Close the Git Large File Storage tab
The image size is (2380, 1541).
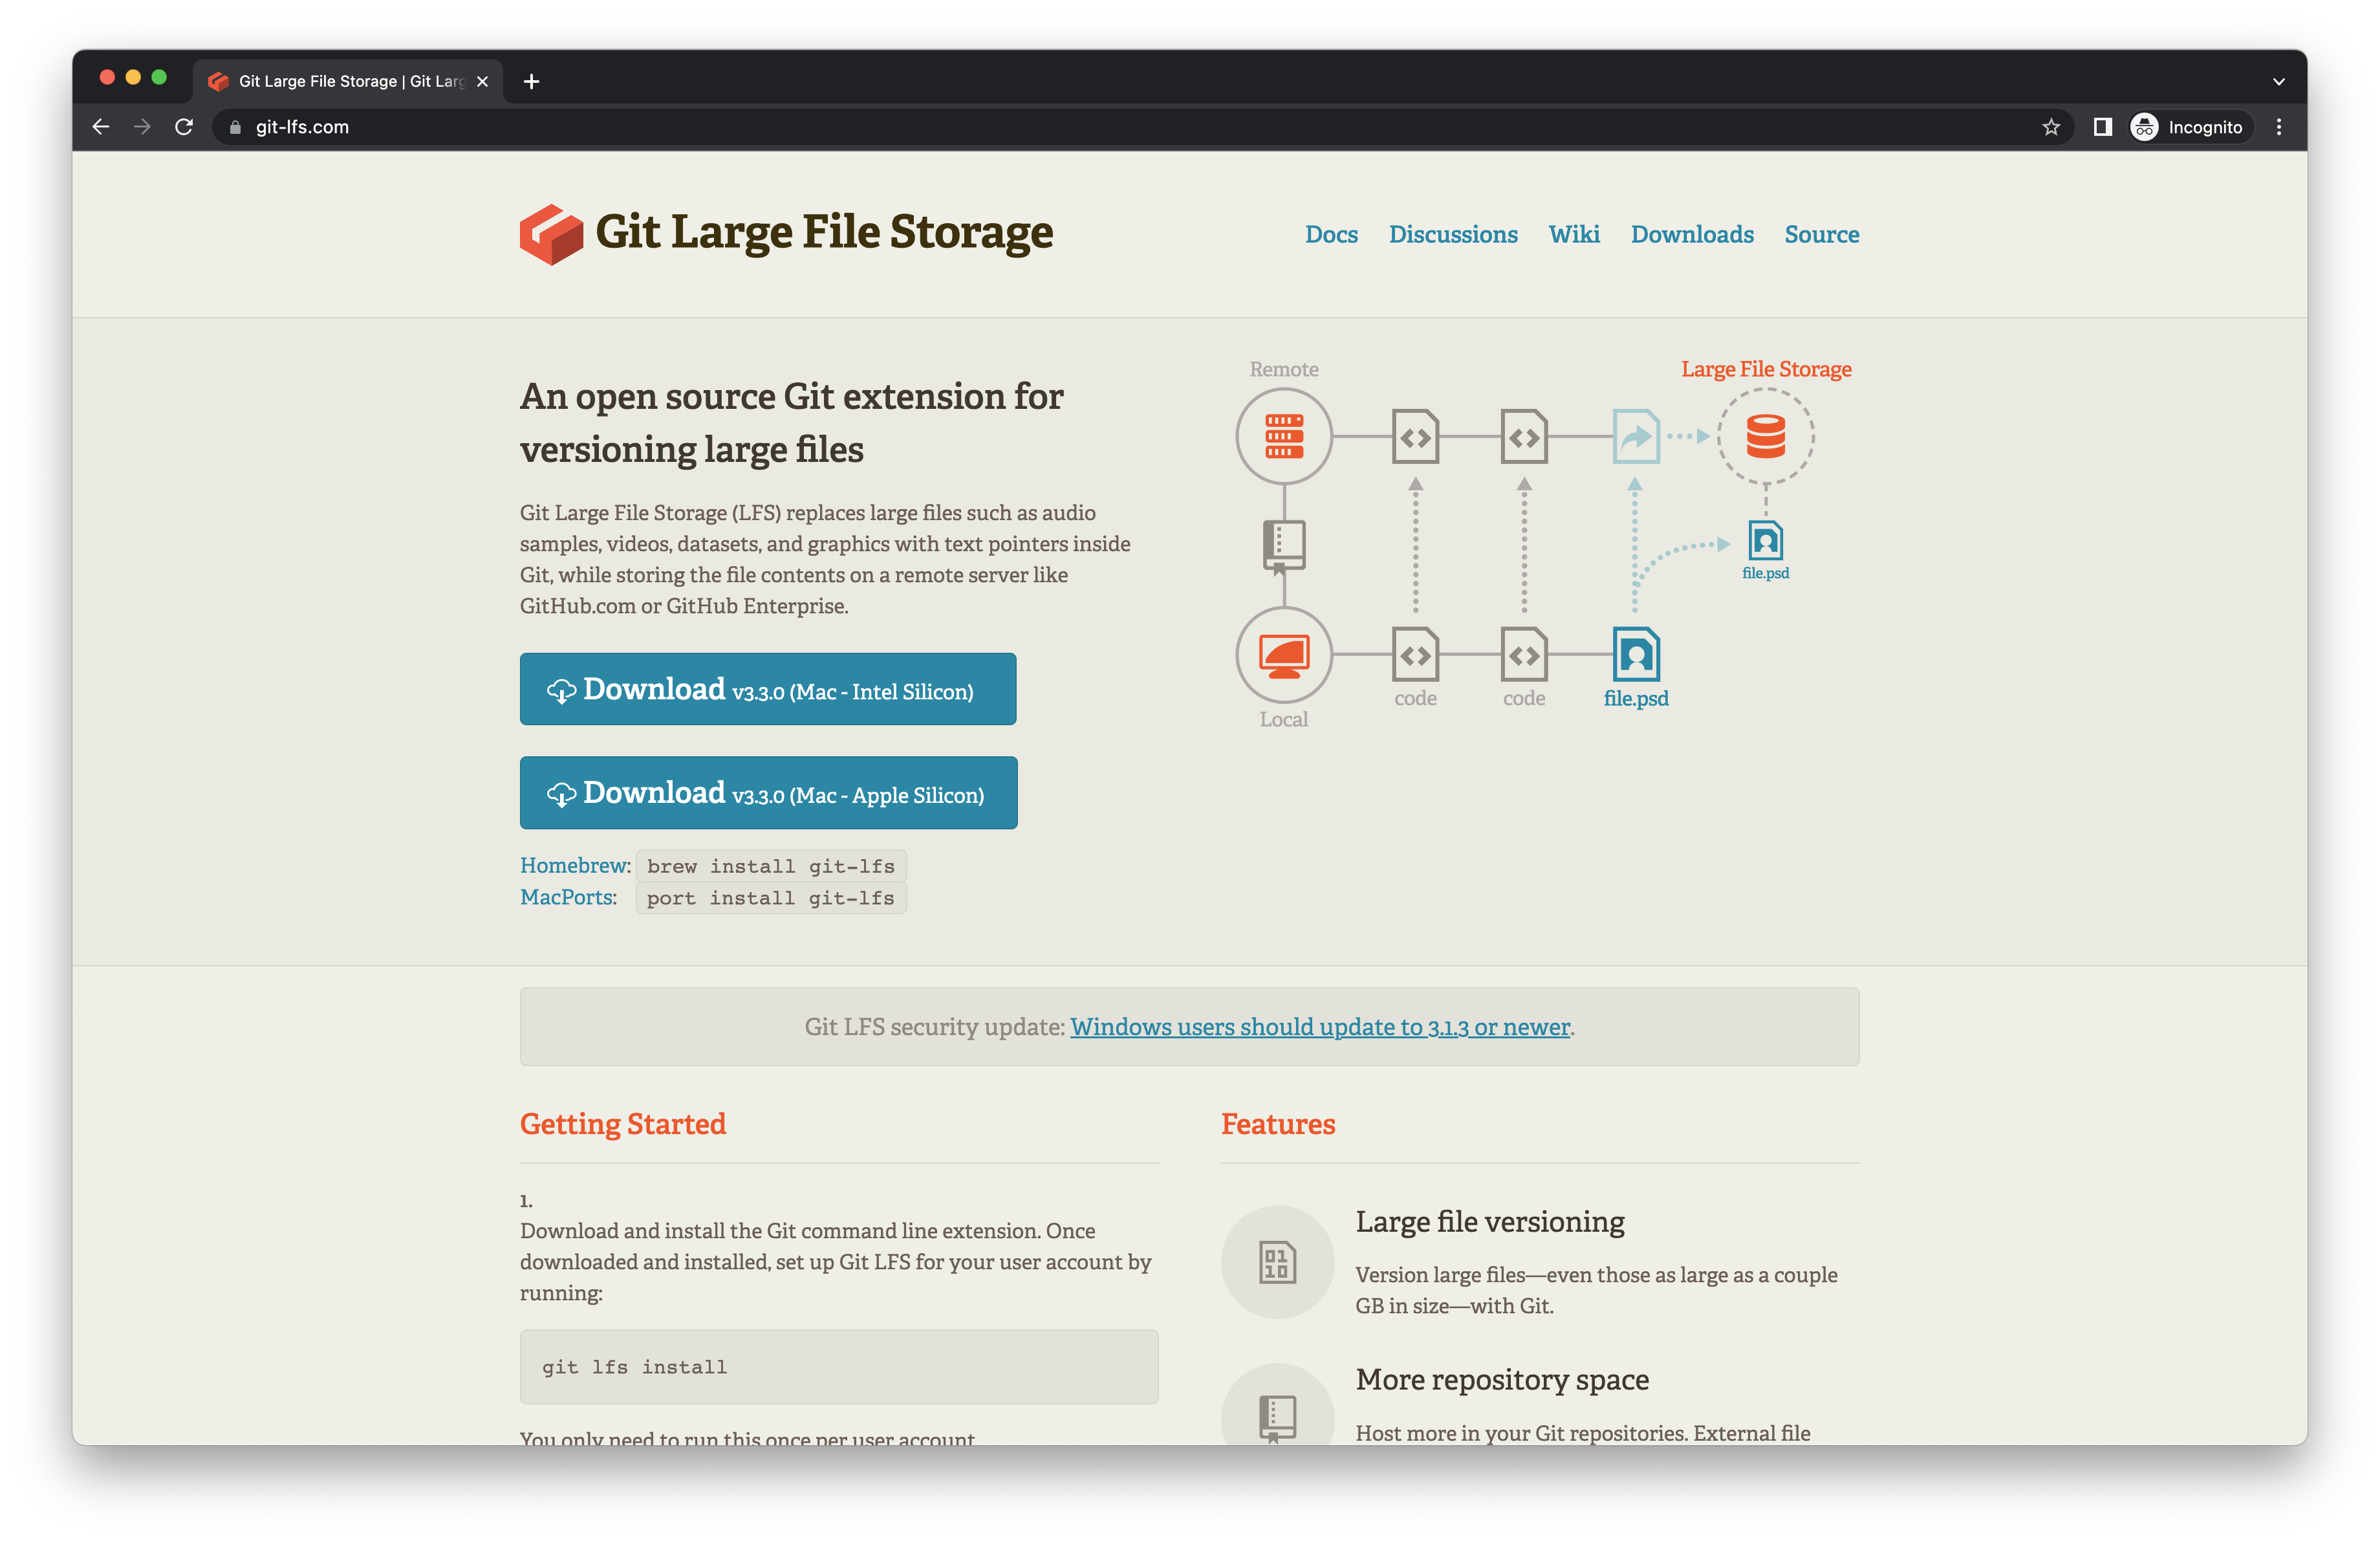482,81
